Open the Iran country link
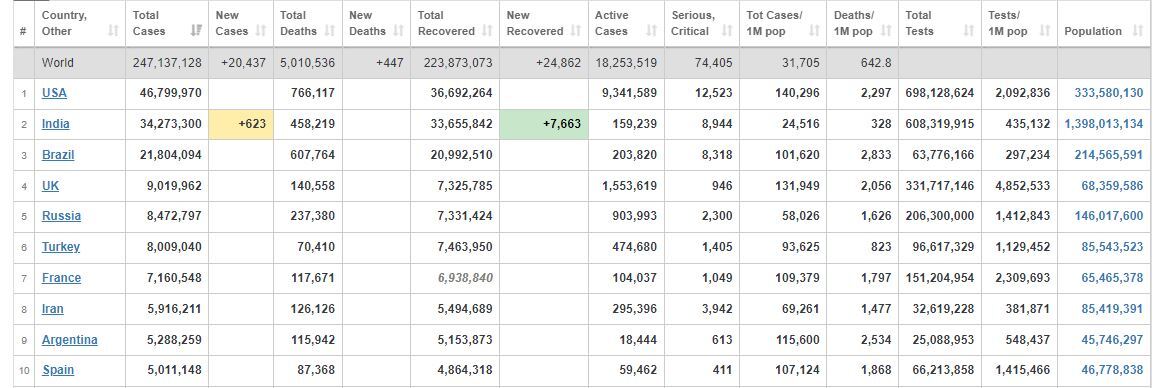1159x388 pixels. [x=52, y=309]
